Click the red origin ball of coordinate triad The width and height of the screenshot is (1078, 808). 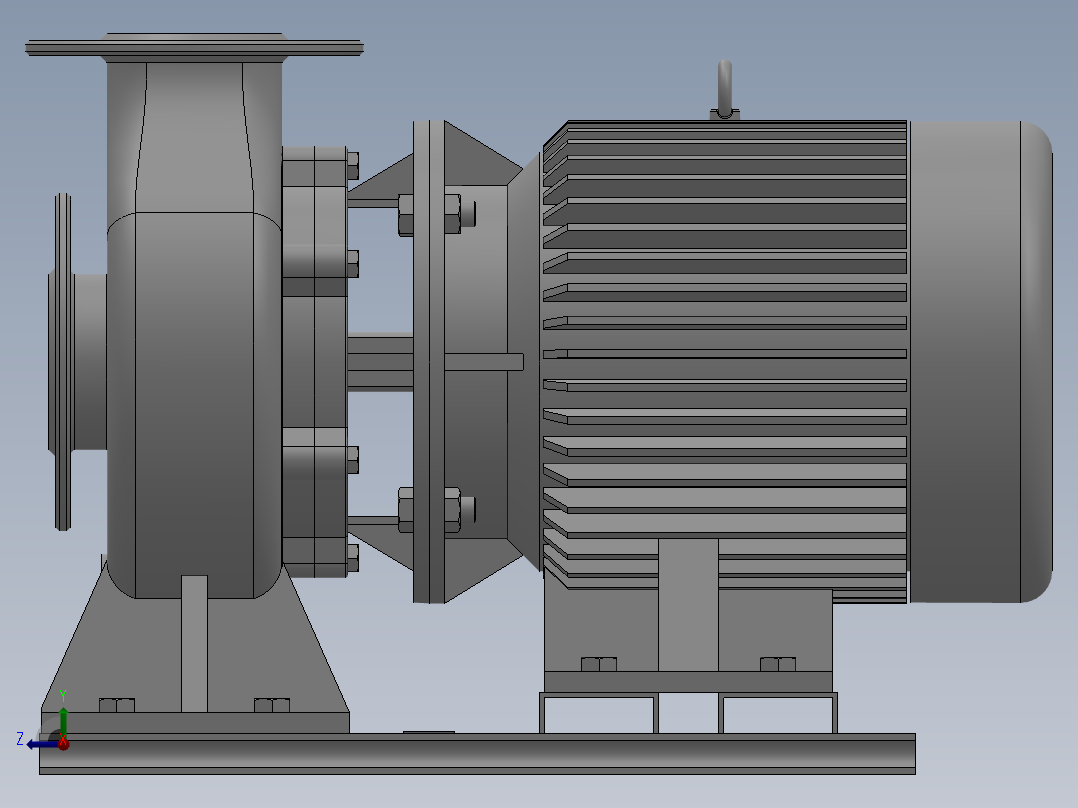pyautogui.click(x=63, y=743)
